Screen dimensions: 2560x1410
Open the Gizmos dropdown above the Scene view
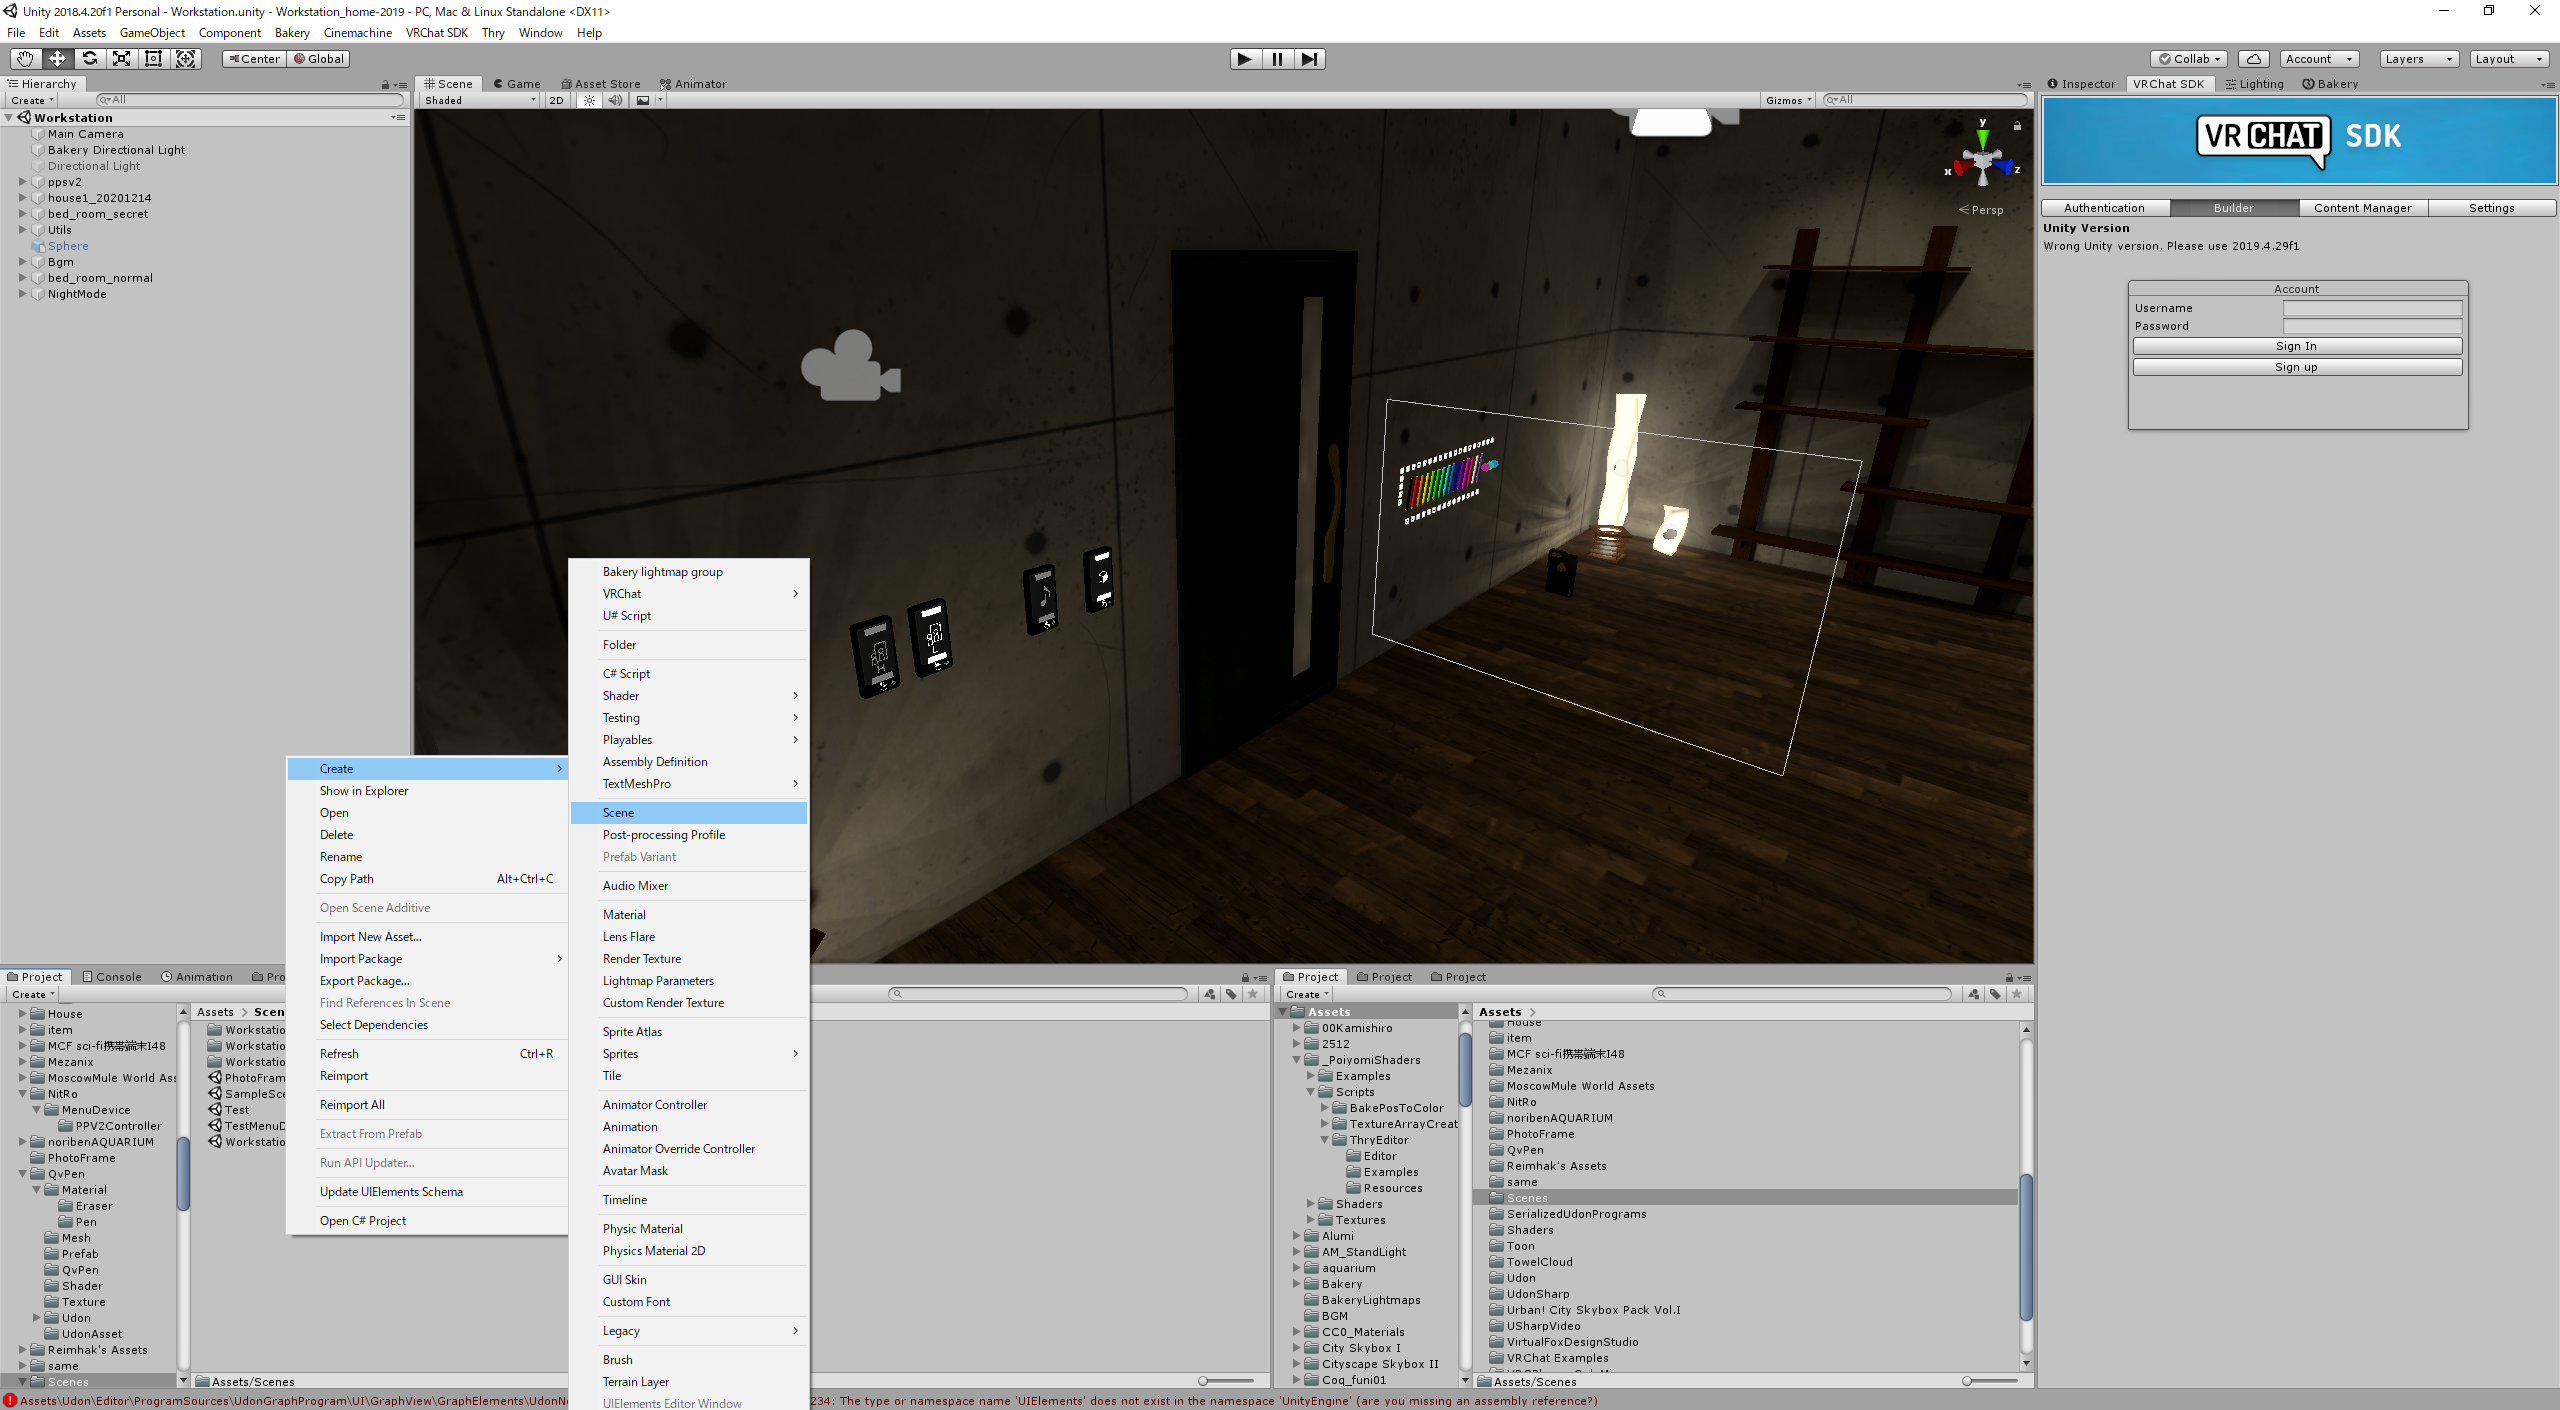[1788, 99]
